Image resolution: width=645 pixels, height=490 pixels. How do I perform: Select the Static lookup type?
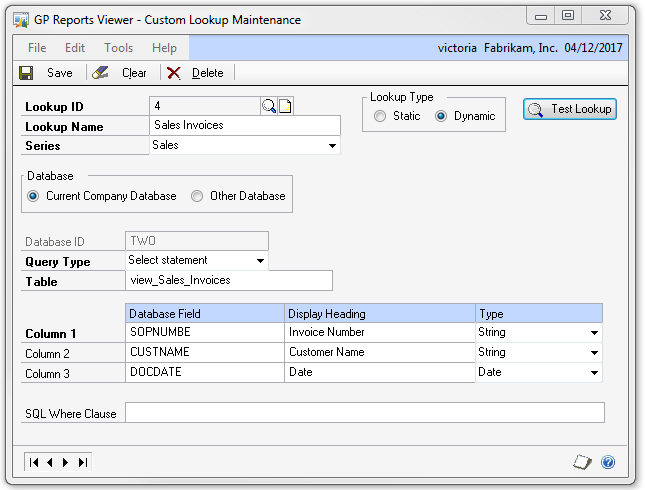(380, 116)
